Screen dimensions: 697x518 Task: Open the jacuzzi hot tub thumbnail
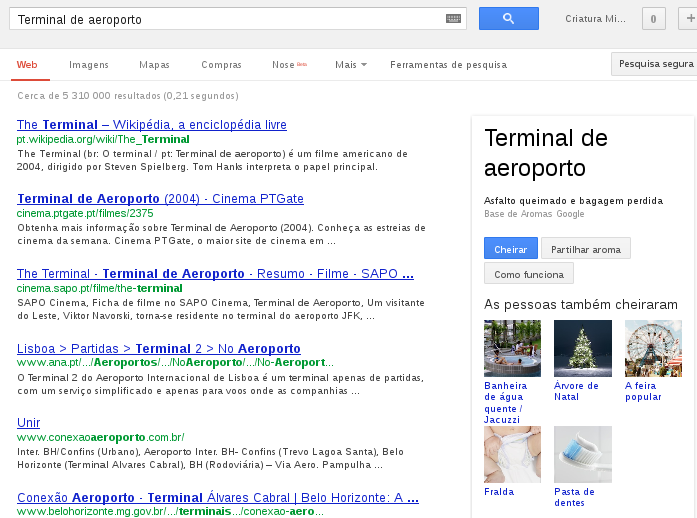[x=513, y=348]
